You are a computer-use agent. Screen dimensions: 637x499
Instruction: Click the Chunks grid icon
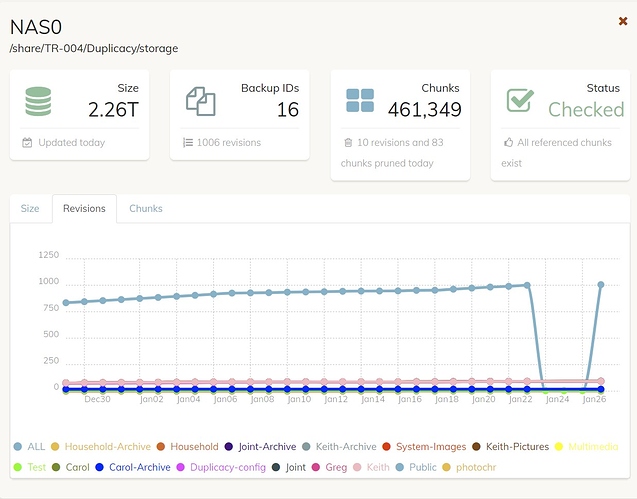(360, 100)
